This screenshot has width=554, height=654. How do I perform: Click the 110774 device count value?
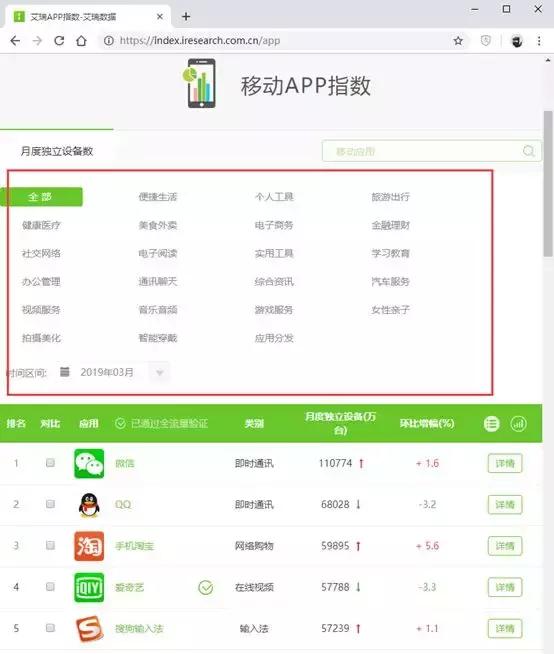click(x=335, y=463)
